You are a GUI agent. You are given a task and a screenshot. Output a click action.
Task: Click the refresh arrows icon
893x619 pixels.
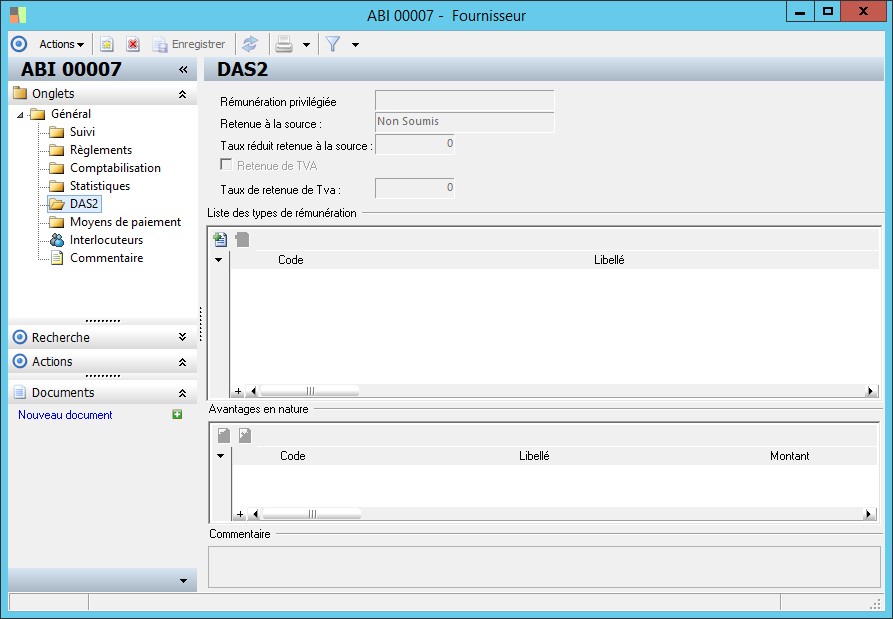pos(250,45)
